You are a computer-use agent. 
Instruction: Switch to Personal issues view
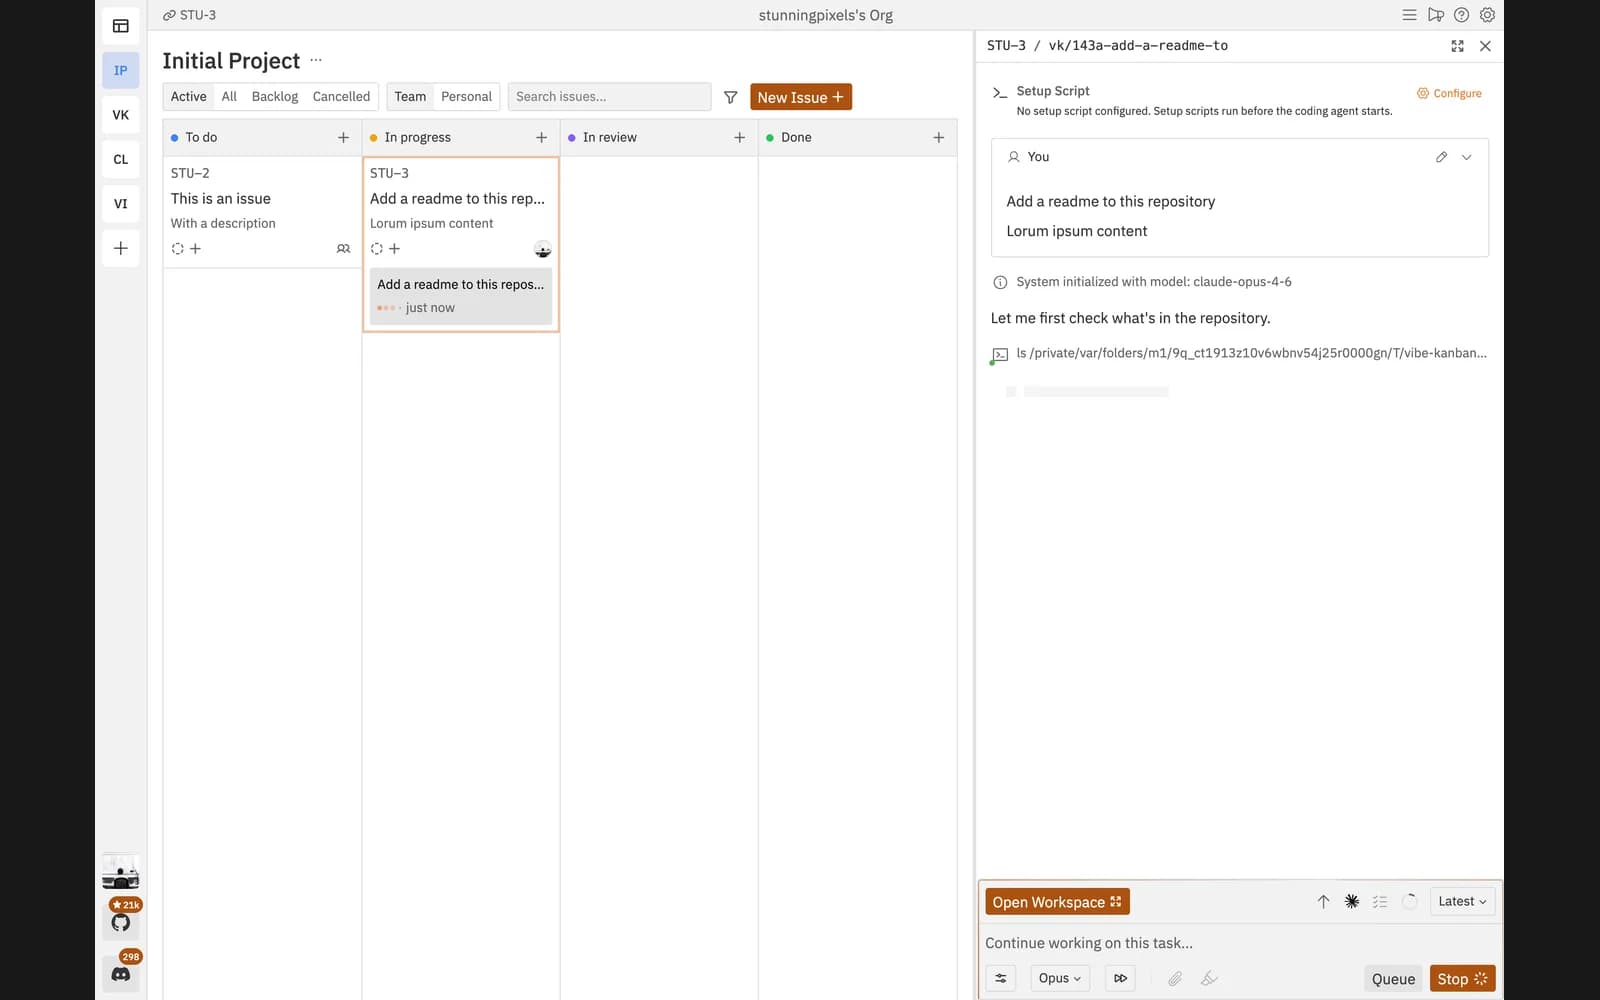pyautogui.click(x=466, y=97)
